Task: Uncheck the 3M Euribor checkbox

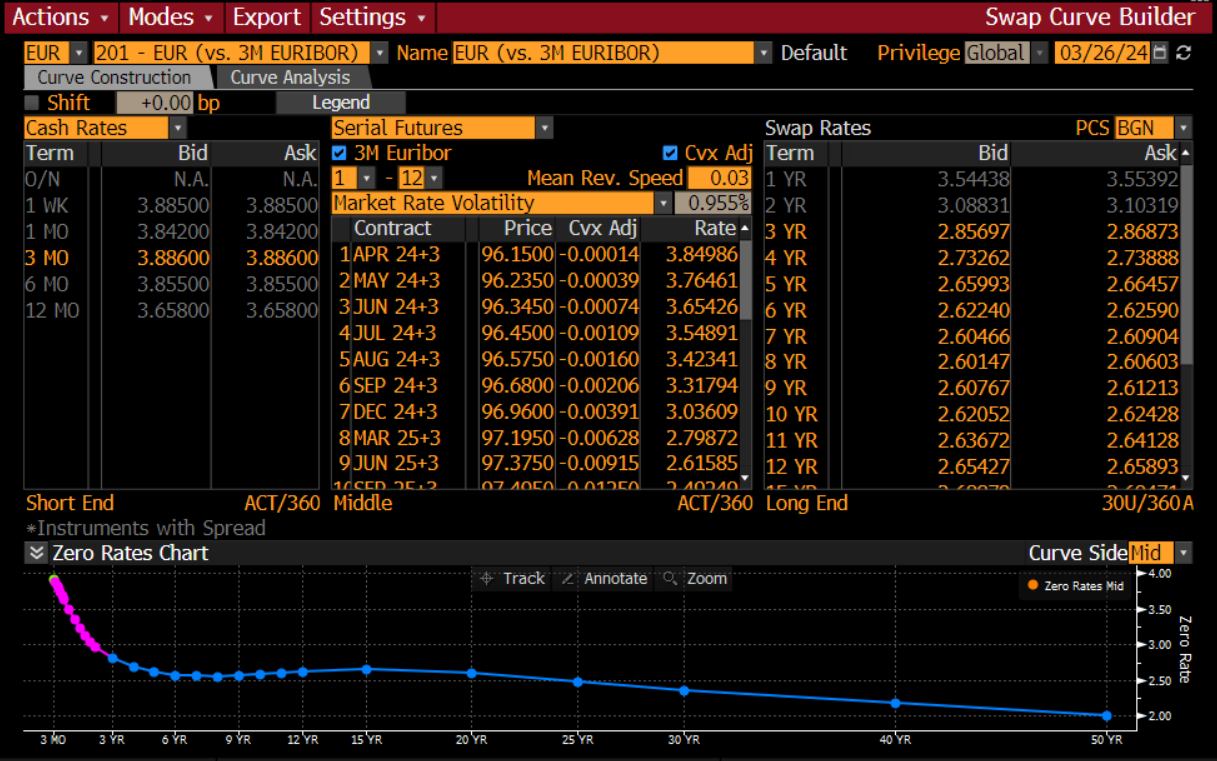Action: (x=339, y=153)
